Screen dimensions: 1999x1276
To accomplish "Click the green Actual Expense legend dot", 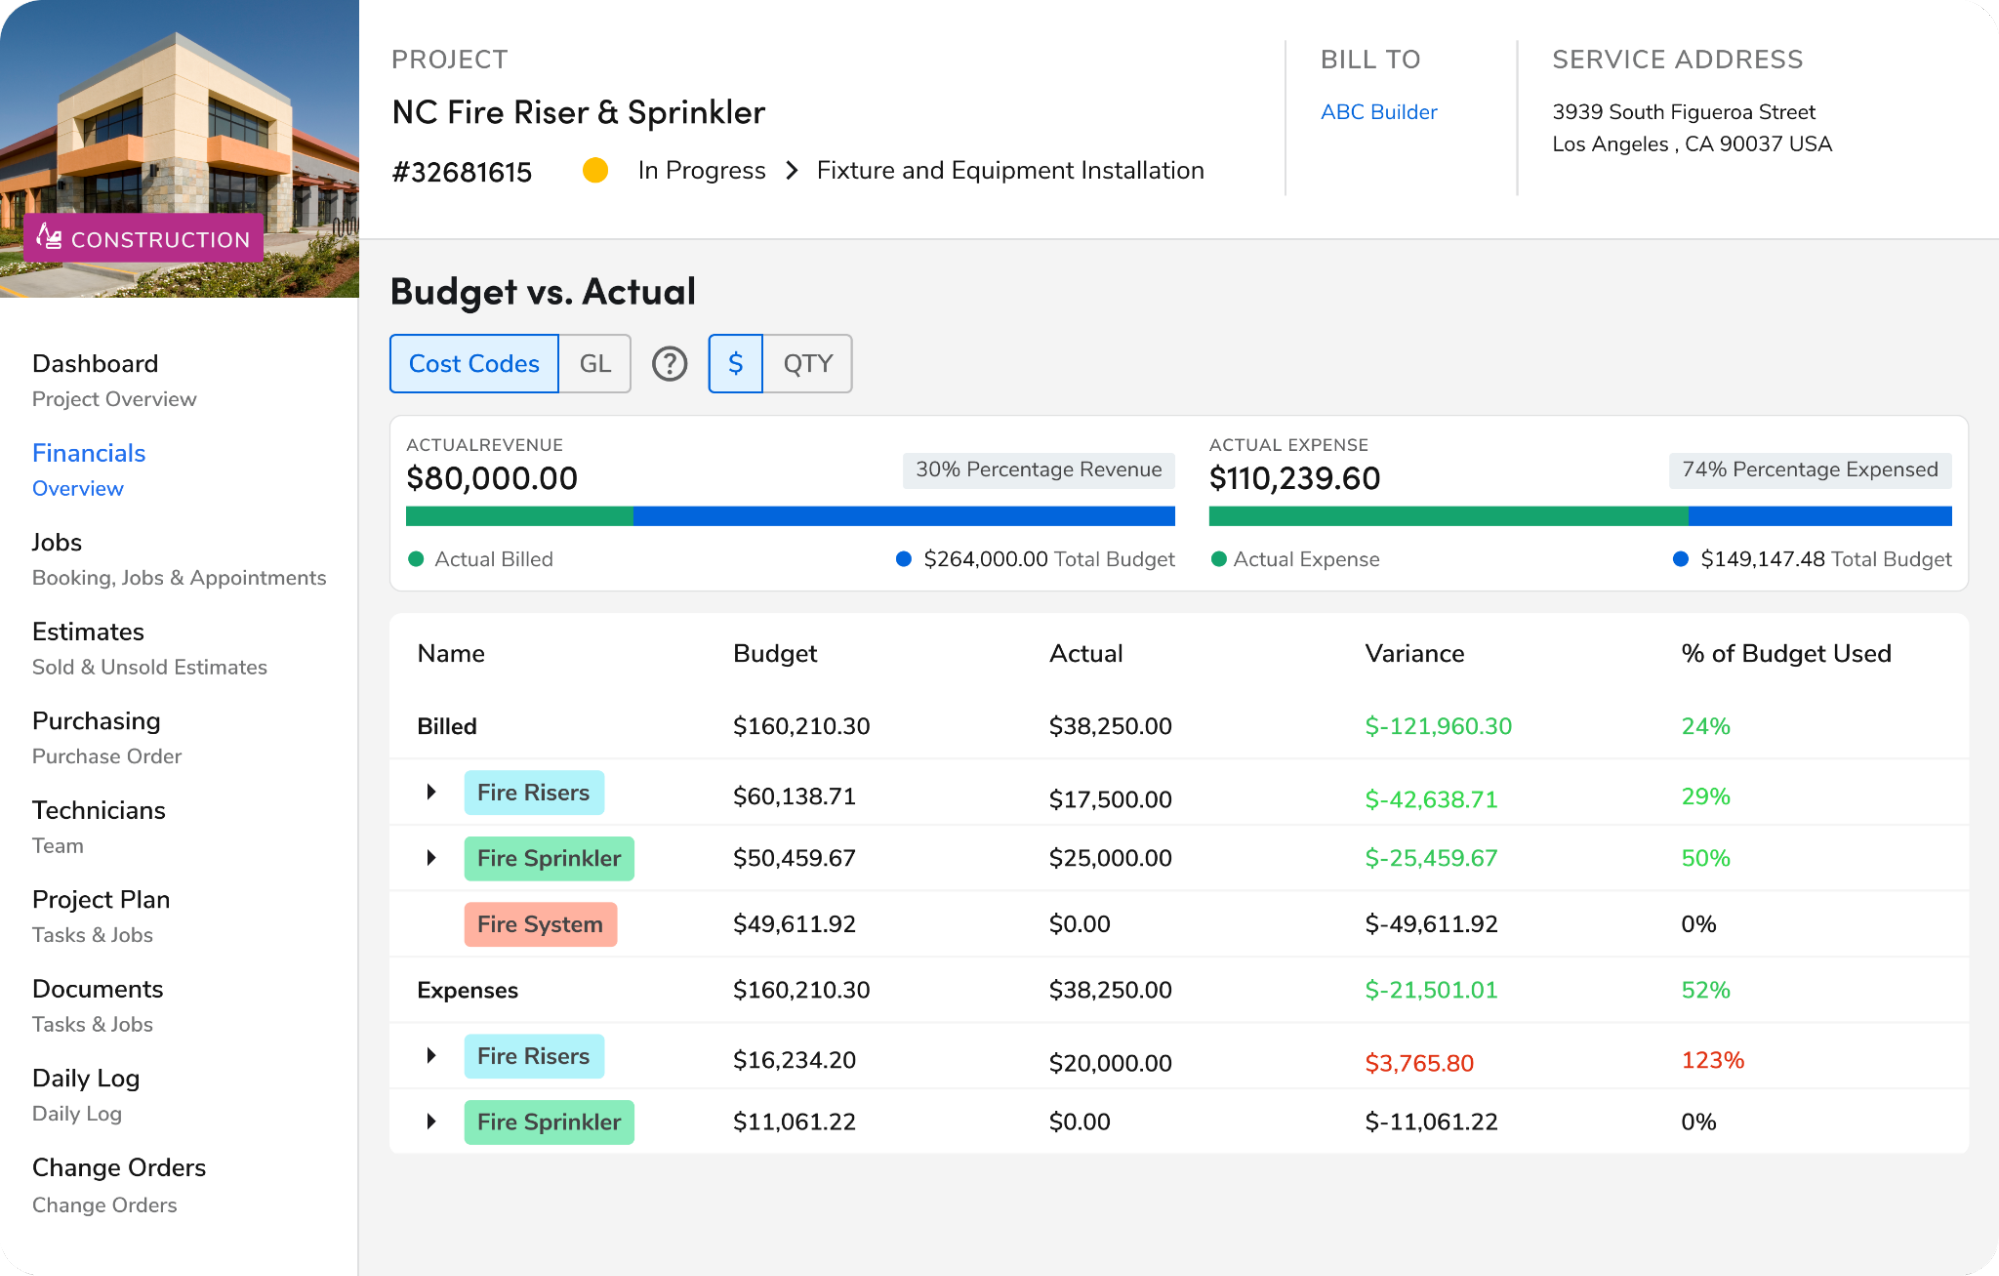I will (x=1218, y=559).
